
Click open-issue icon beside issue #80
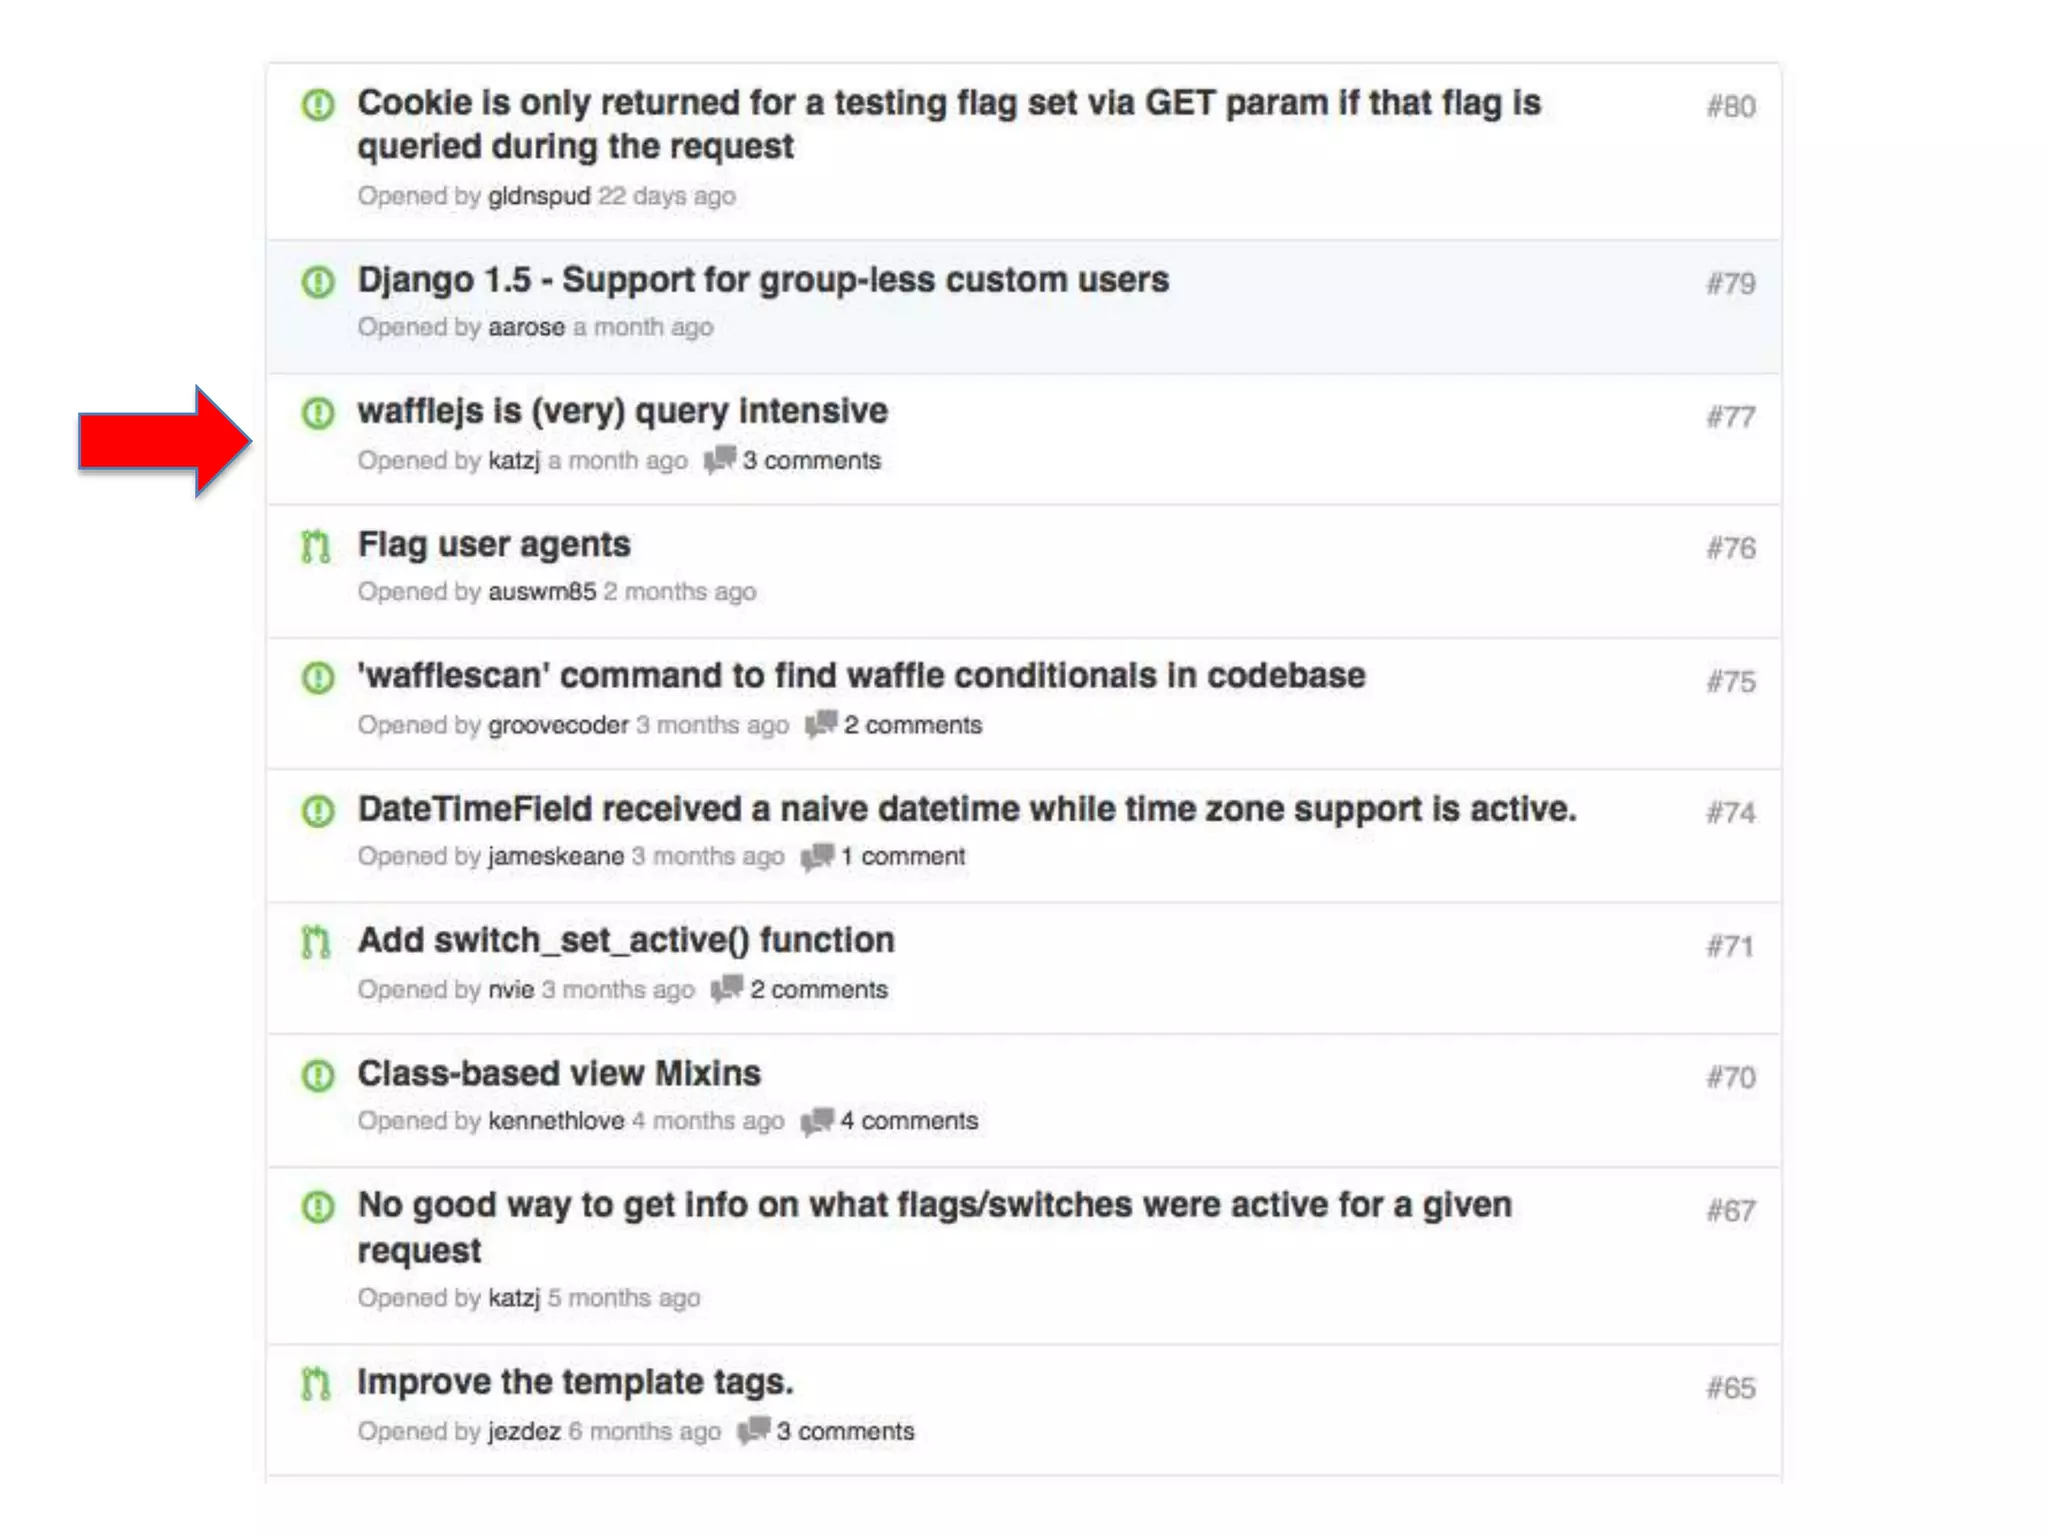[x=318, y=104]
